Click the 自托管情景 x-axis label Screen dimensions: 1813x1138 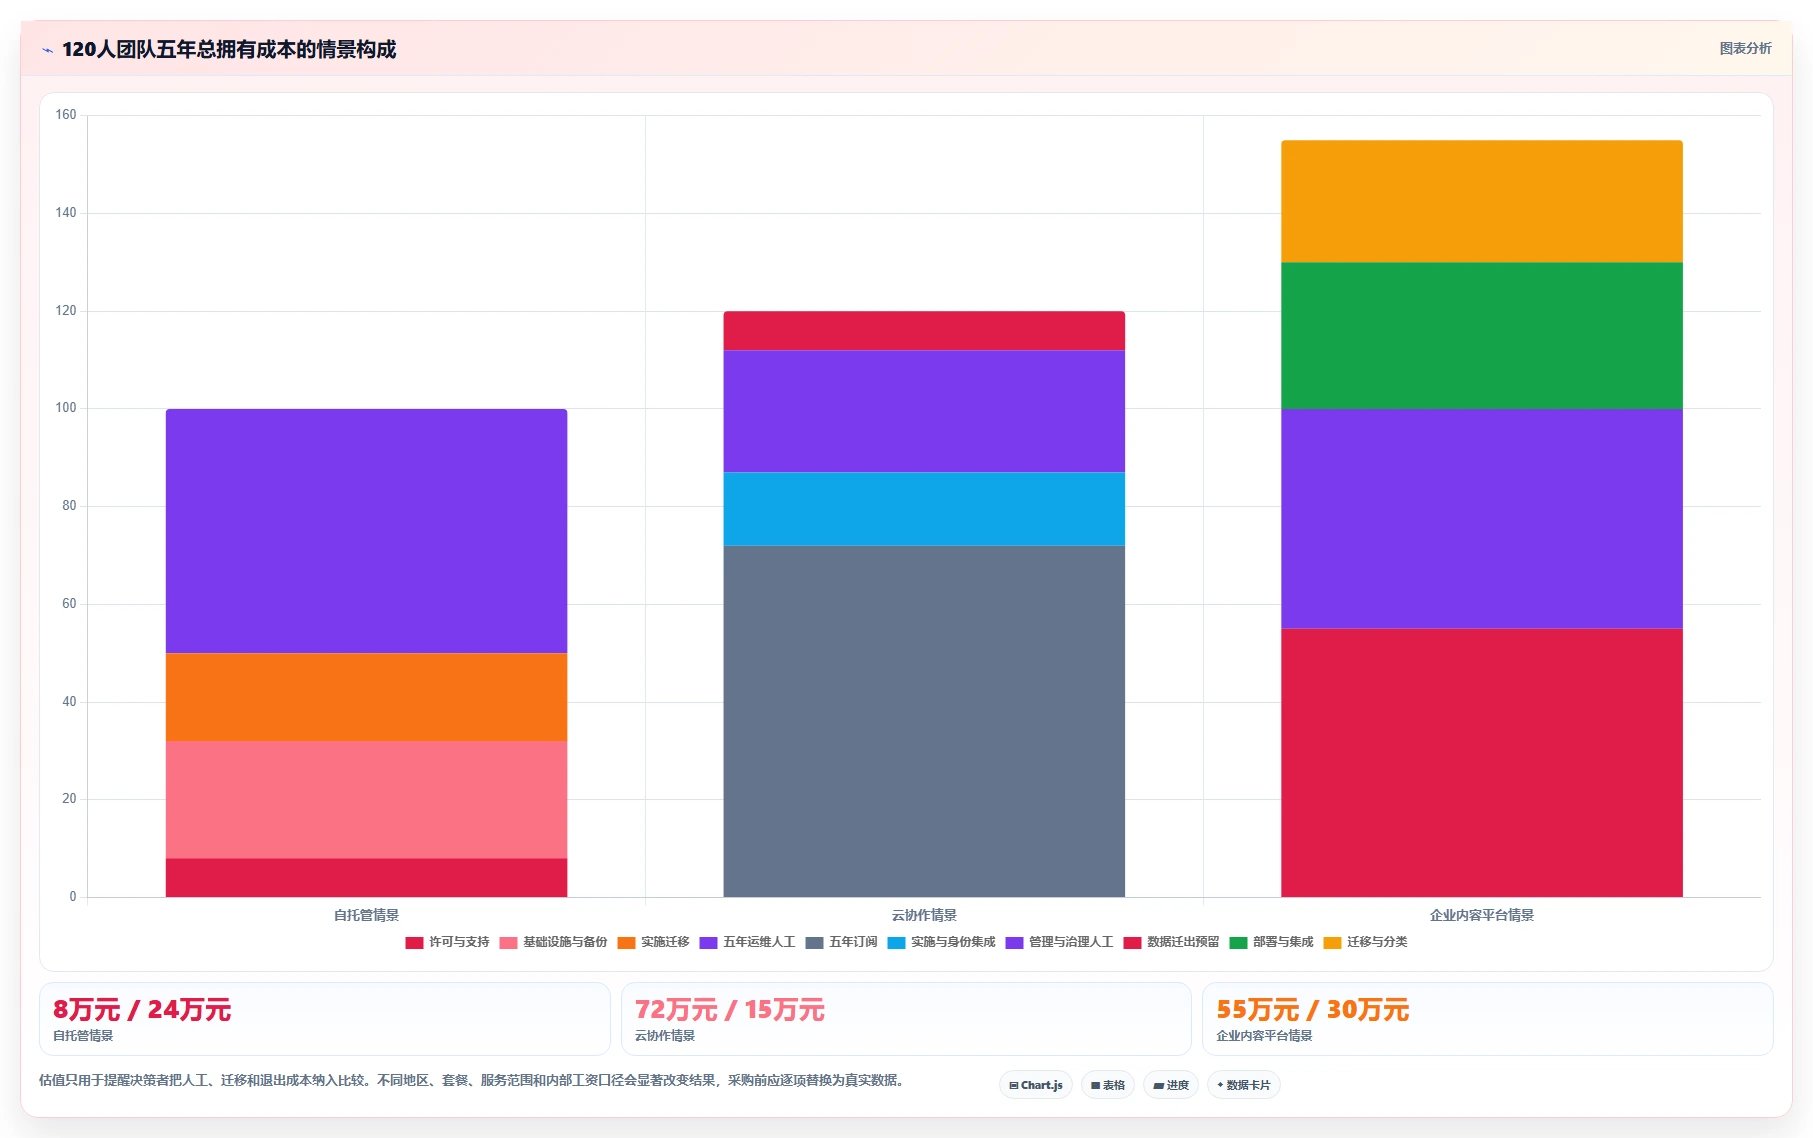[366, 915]
